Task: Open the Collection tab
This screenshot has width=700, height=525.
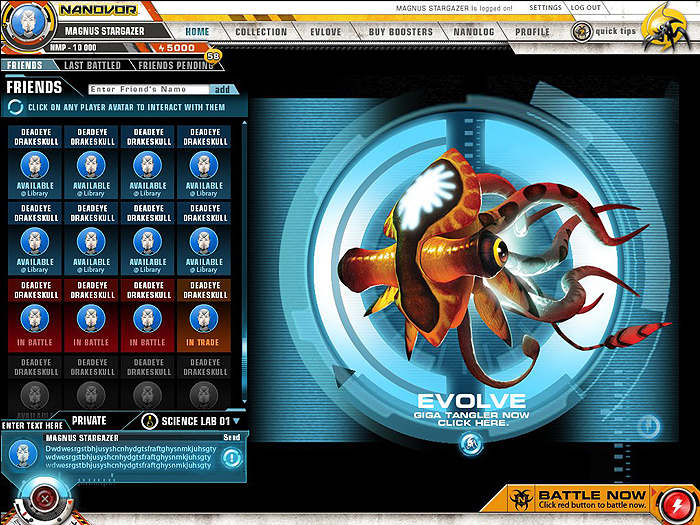Action: click(260, 32)
